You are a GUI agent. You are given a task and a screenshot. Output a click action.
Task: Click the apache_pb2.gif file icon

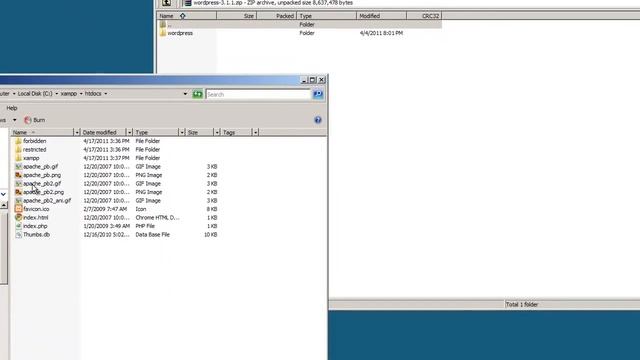pos(18,184)
